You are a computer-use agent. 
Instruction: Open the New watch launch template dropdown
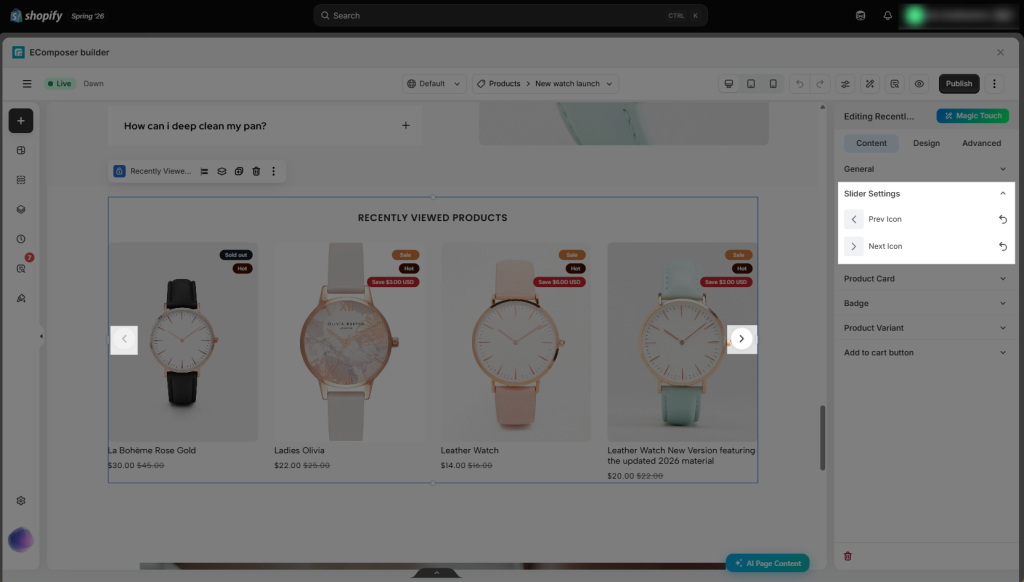click(573, 84)
